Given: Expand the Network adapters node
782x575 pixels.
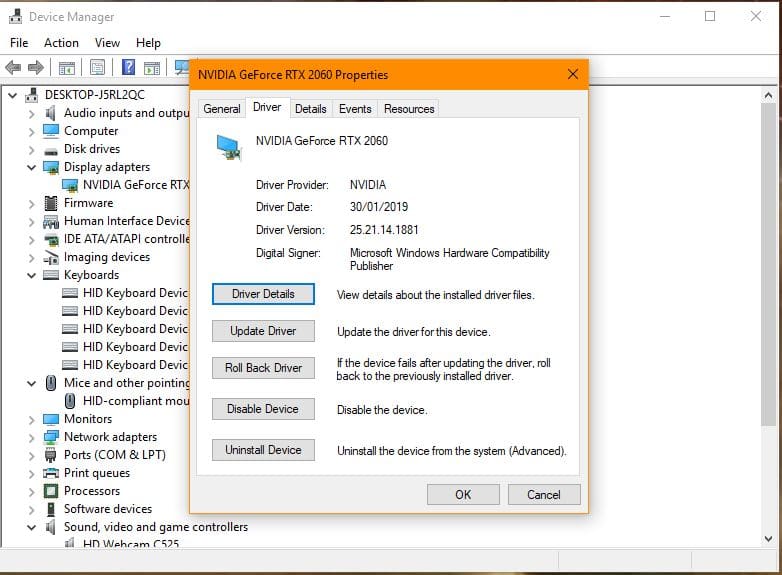Looking at the screenshot, I should (x=31, y=438).
